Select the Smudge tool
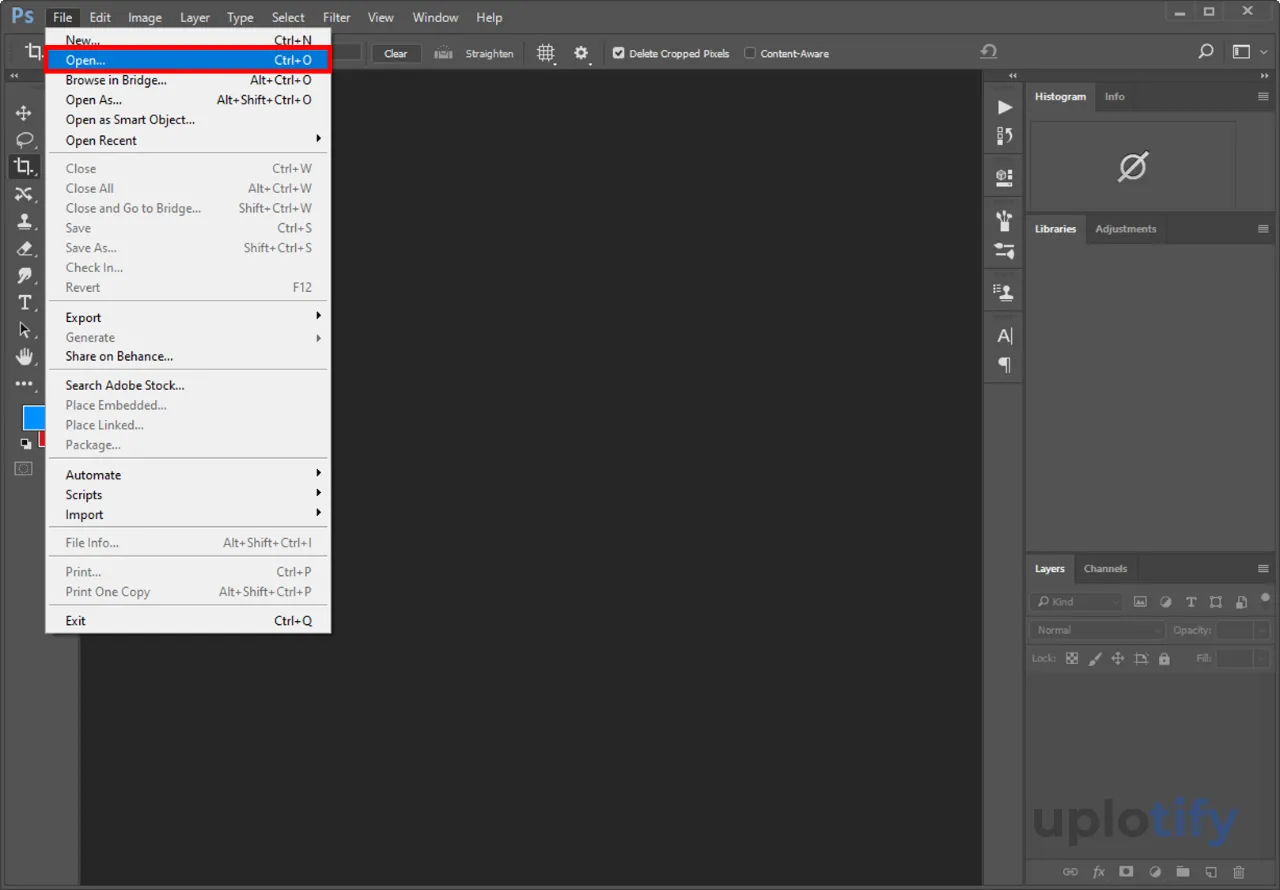 tap(24, 275)
